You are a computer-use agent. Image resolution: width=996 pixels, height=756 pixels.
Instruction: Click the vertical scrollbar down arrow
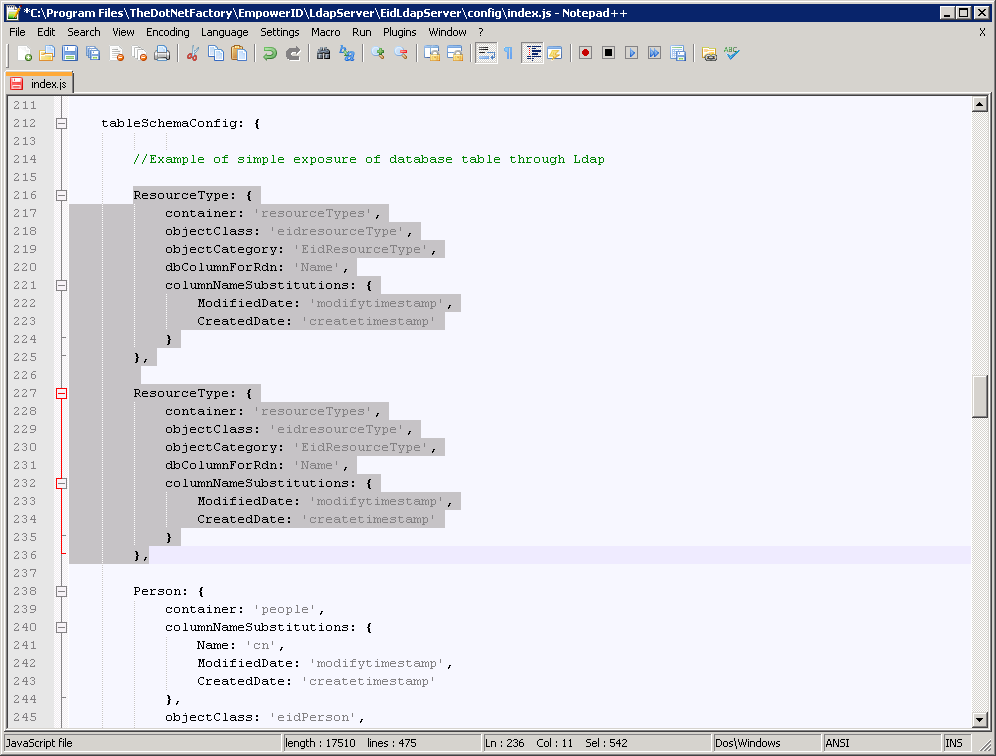point(980,719)
